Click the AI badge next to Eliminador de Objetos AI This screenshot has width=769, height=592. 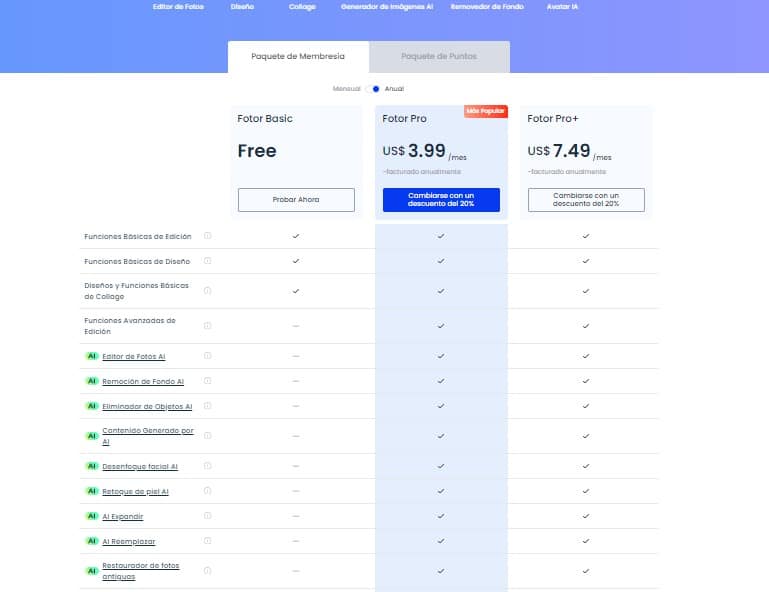(x=92, y=406)
